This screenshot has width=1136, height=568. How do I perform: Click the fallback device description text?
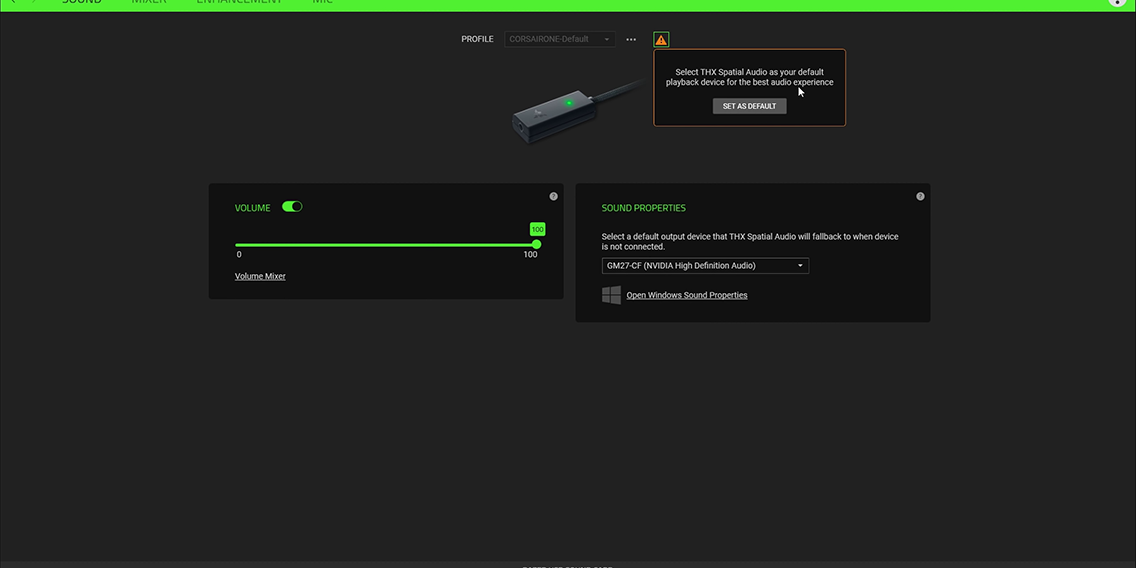coord(750,241)
